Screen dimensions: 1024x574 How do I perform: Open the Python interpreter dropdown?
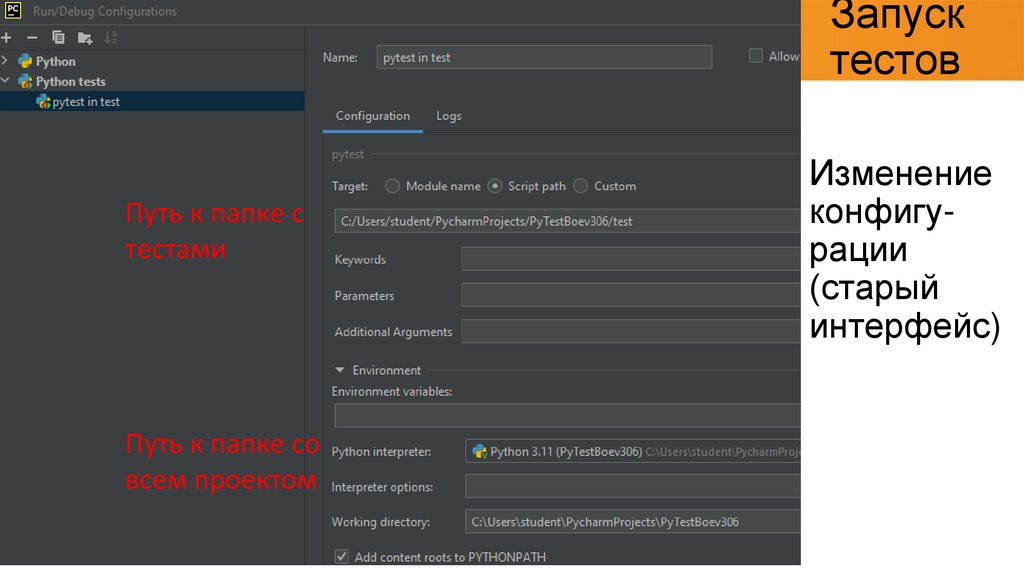tap(633, 452)
